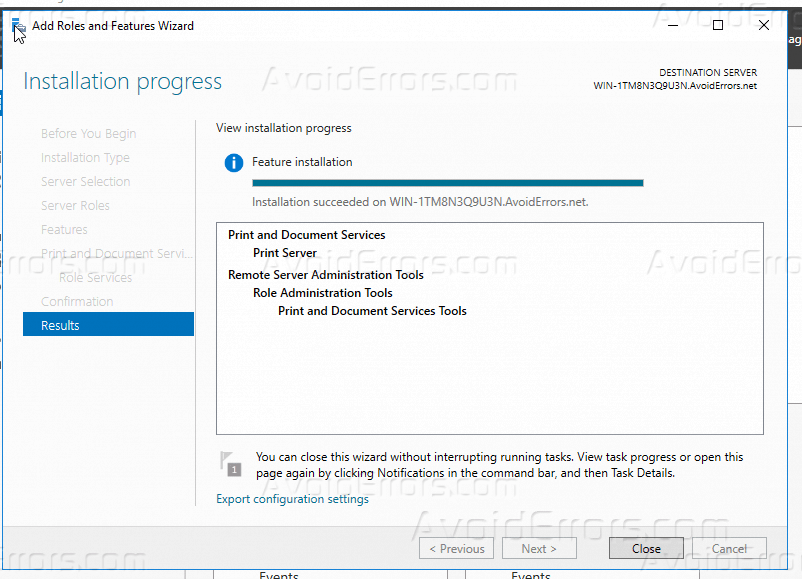Close the Add Roles and Features Wizard
802x579 pixels.
pos(645,548)
